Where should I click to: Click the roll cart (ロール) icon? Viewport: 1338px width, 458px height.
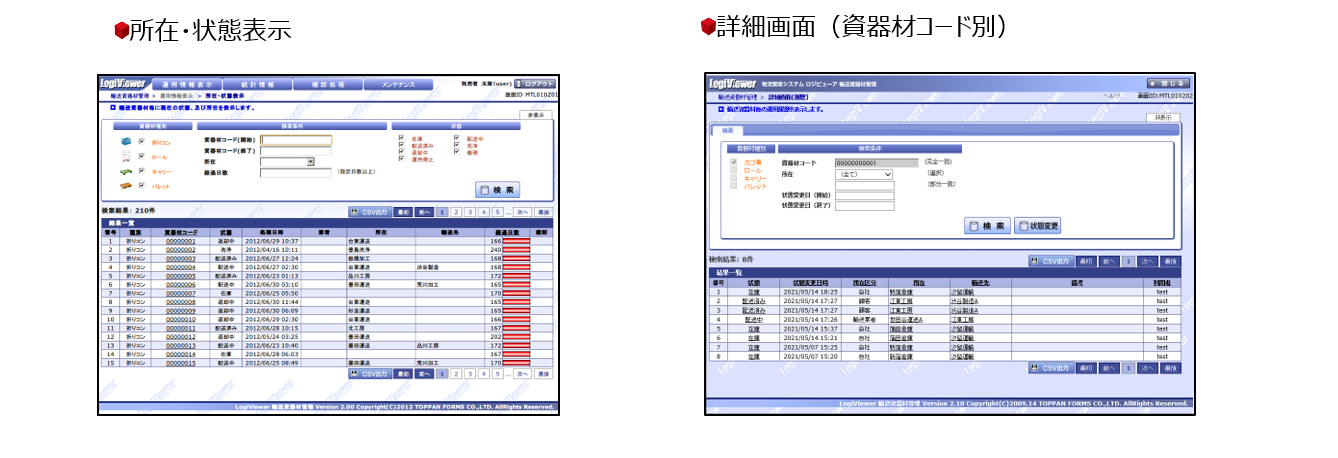pyautogui.click(x=125, y=158)
